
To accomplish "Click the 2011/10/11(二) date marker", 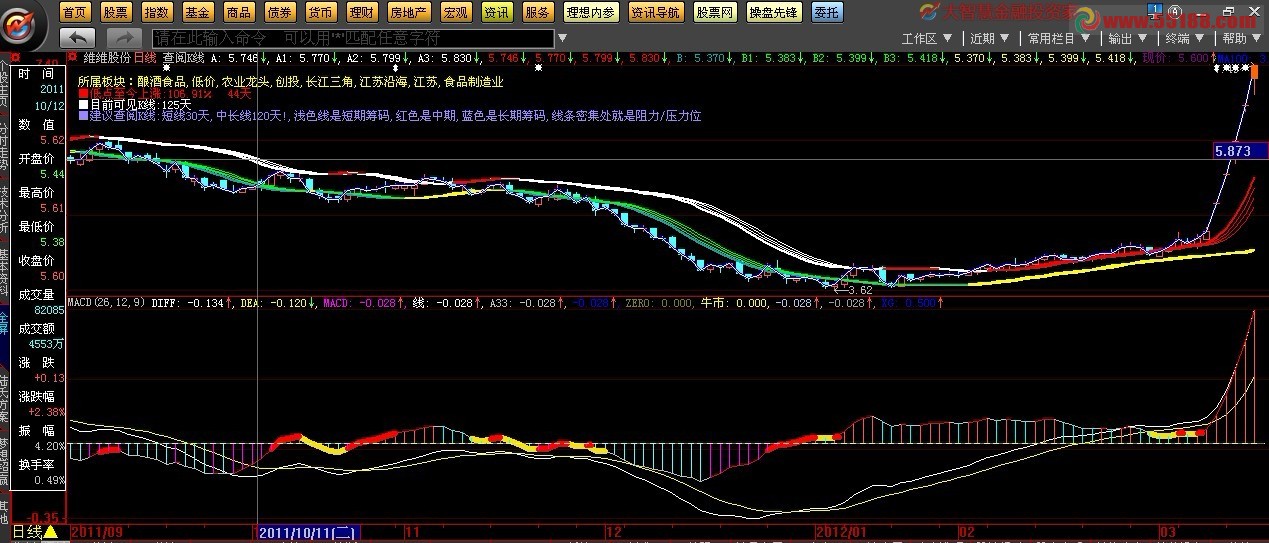I will point(308,533).
